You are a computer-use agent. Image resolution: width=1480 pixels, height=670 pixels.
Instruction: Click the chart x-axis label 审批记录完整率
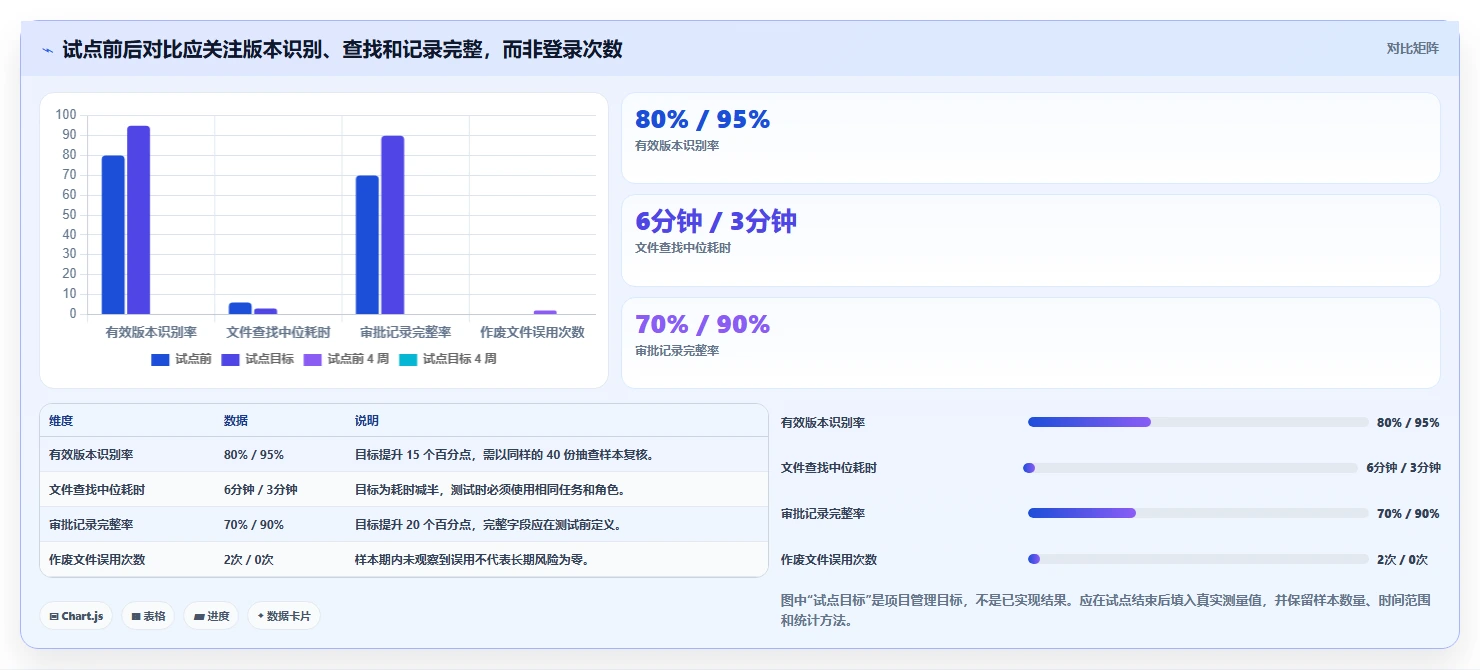pos(405,332)
